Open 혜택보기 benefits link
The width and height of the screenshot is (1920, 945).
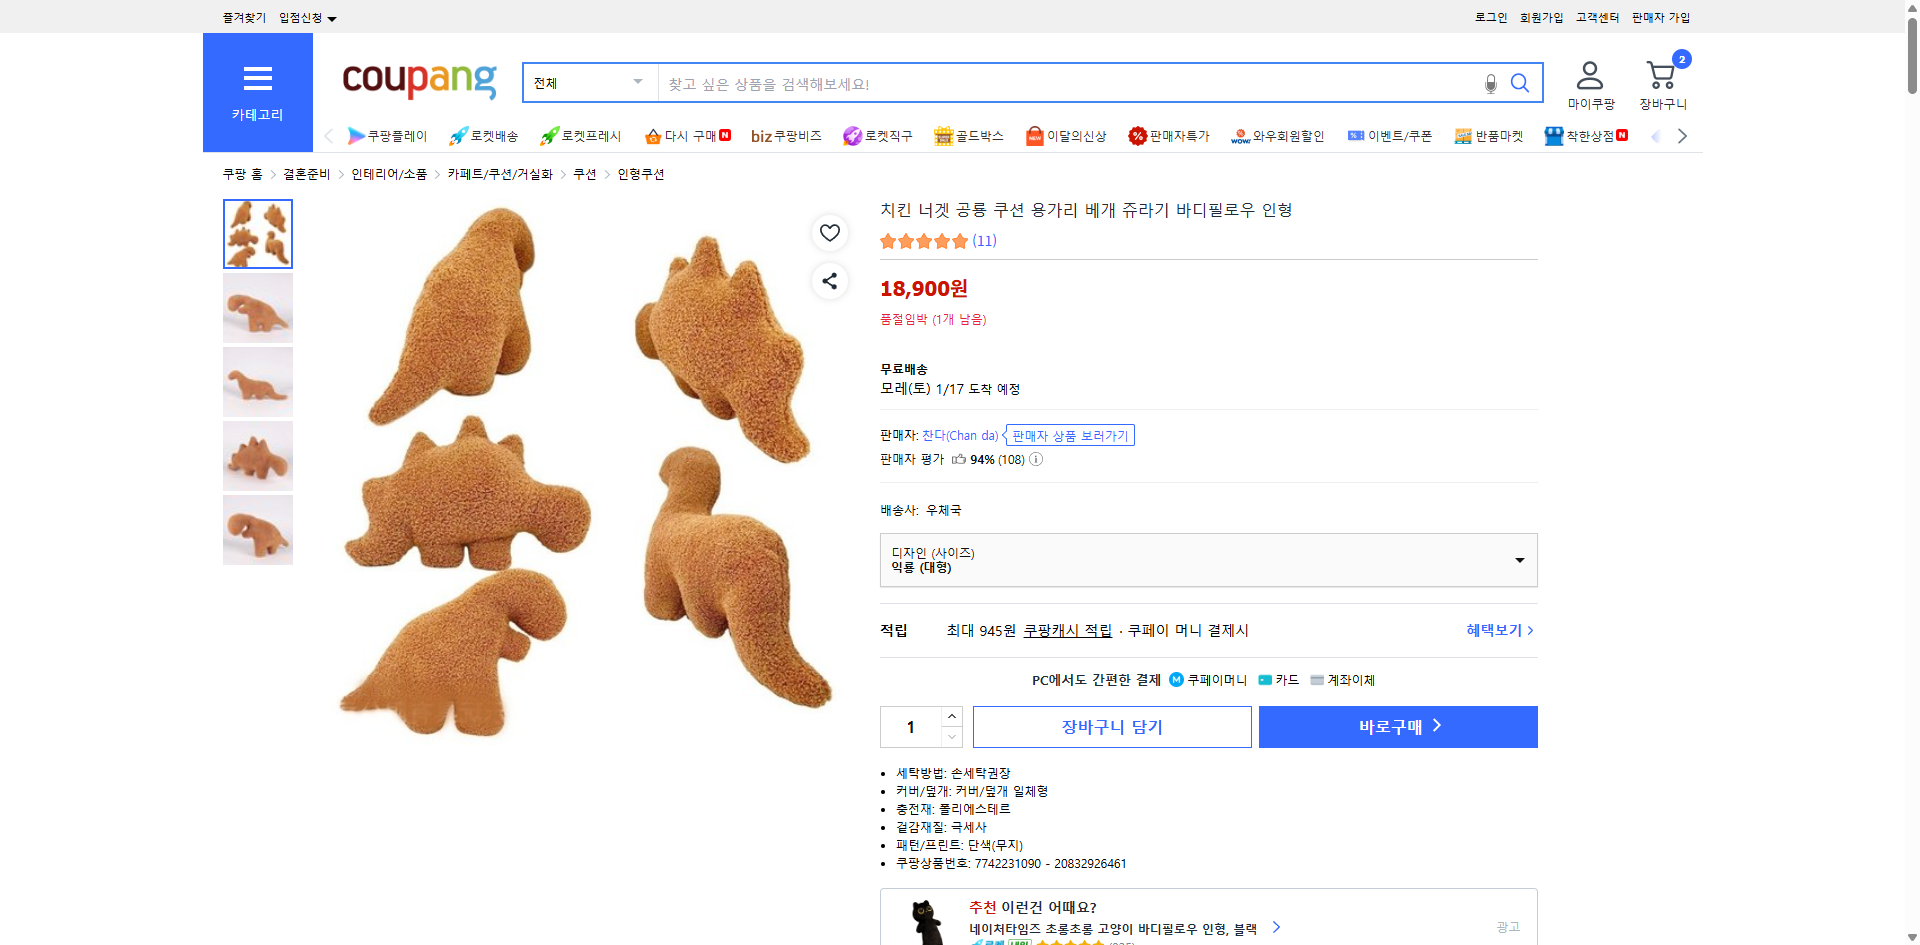click(x=1492, y=630)
